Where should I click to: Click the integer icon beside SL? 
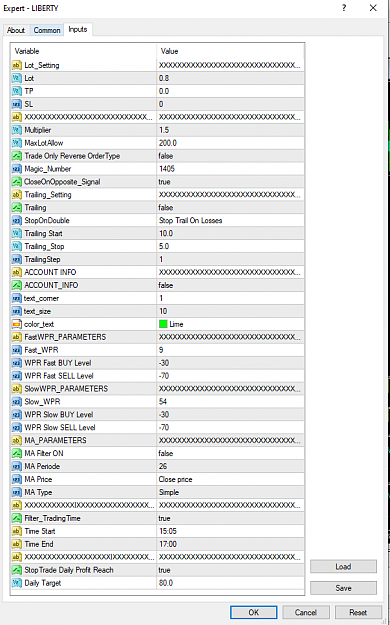click(x=17, y=104)
